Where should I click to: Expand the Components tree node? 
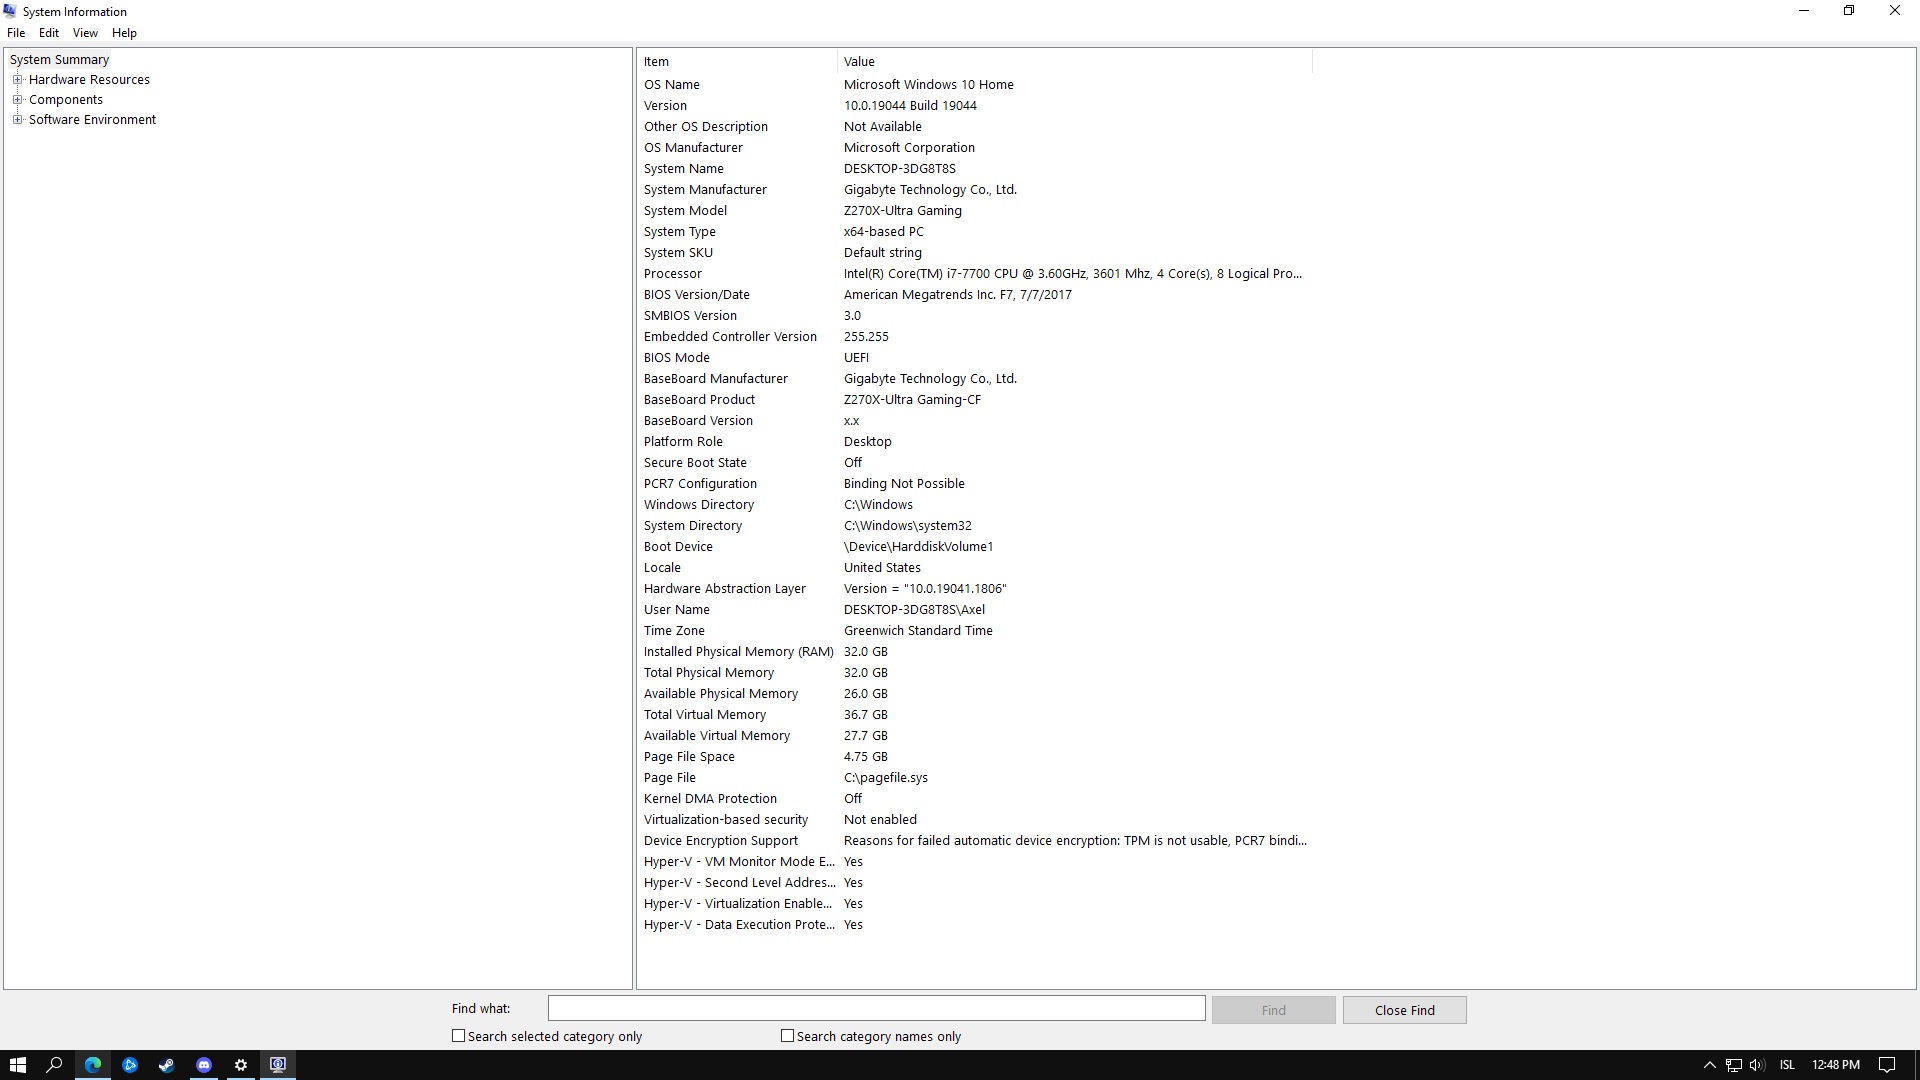pyautogui.click(x=17, y=100)
